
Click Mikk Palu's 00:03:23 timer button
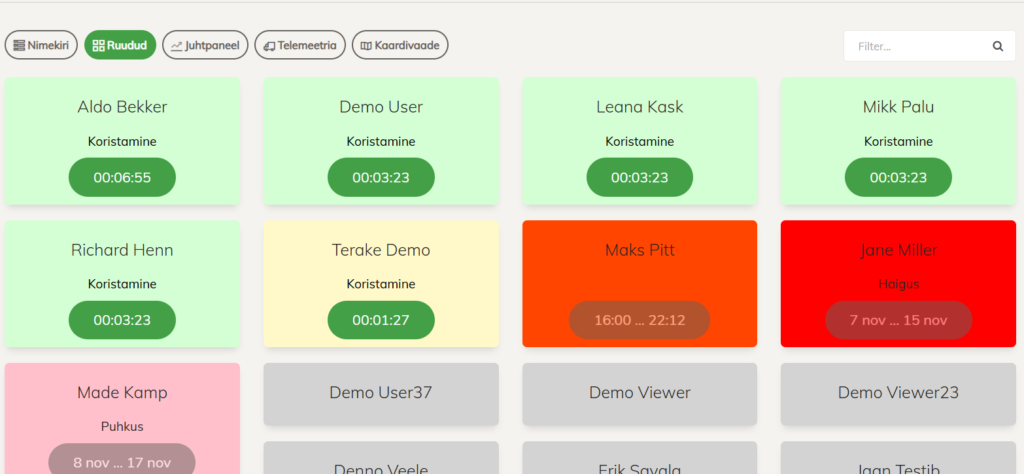tap(898, 177)
